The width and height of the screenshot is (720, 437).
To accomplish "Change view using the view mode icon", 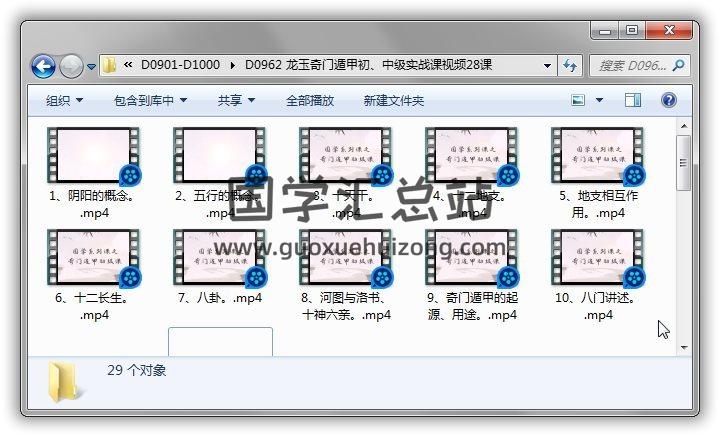I will (x=578, y=100).
